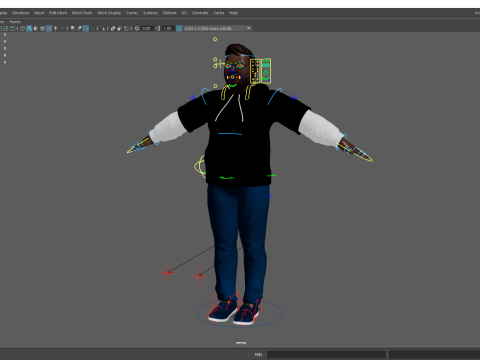Toggle textured display in viewport

click(49, 28)
